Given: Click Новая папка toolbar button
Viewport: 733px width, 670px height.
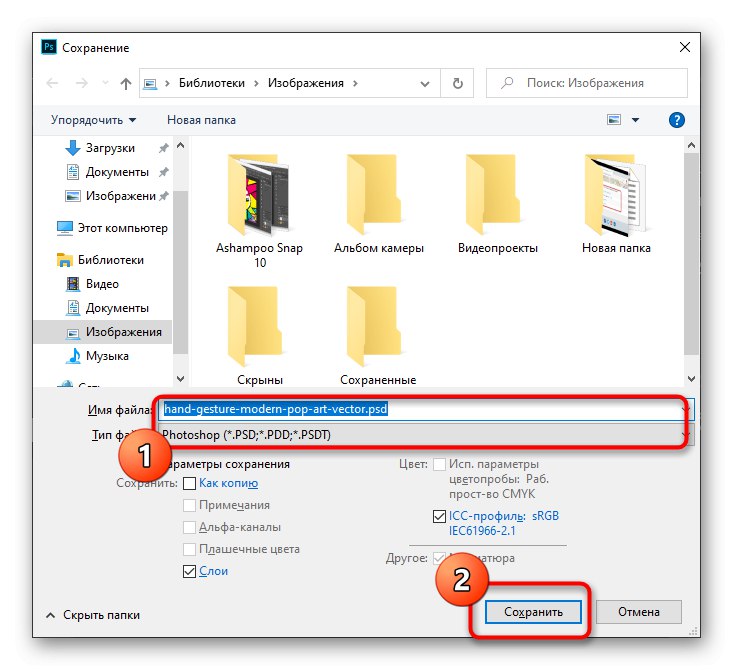Looking at the screenshot, I should 201,120.
